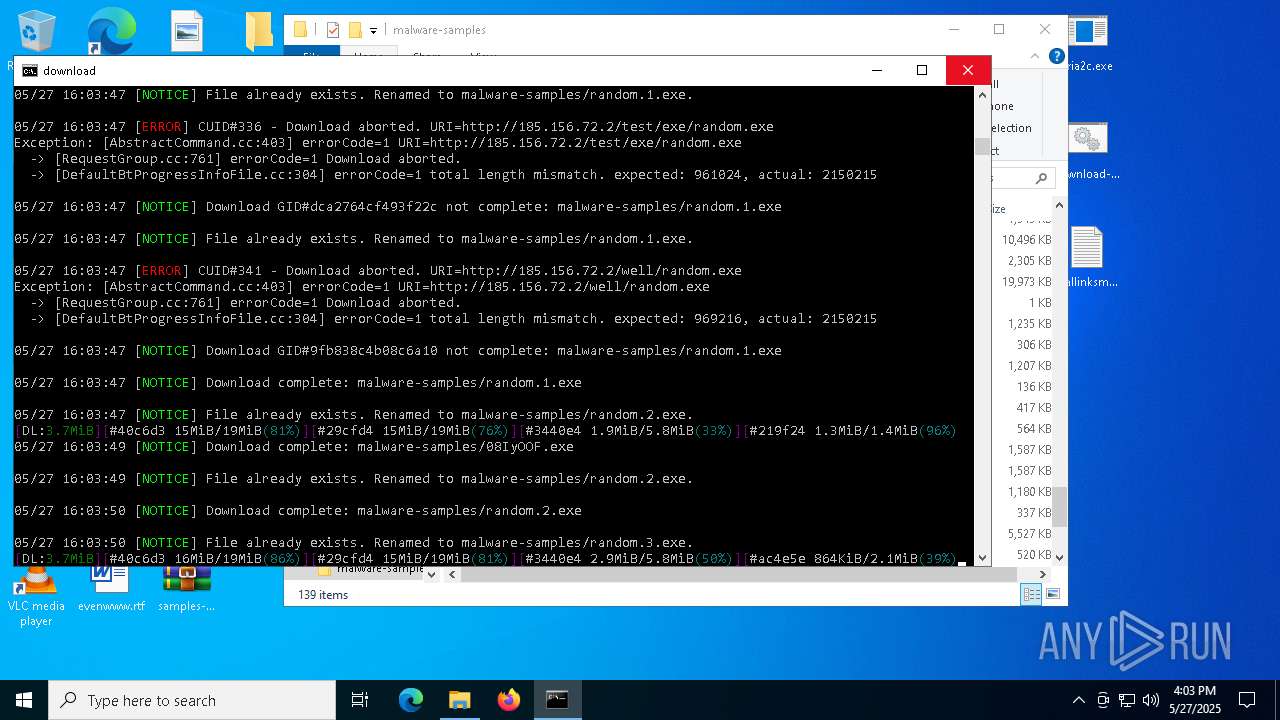Open Task View from the taskbar

pyautogui.click(x=360, y=700)
